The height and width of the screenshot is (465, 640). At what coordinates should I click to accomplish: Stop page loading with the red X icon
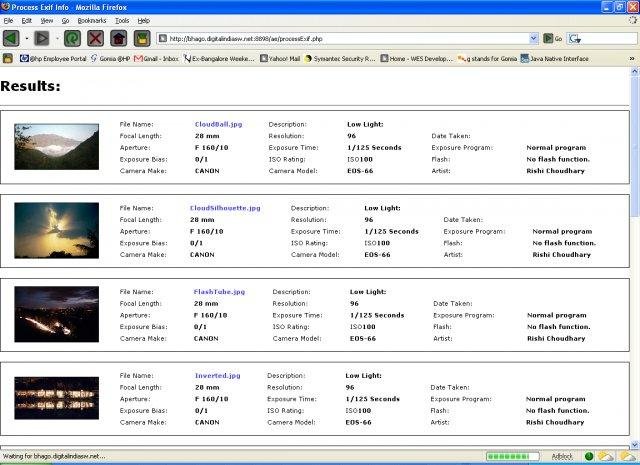96,39
